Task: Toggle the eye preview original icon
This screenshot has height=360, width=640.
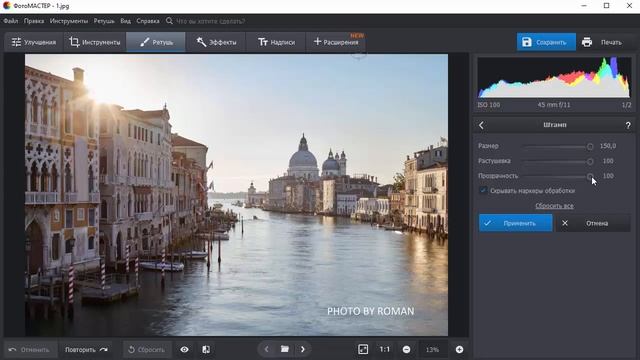Action: coord(184,349)
